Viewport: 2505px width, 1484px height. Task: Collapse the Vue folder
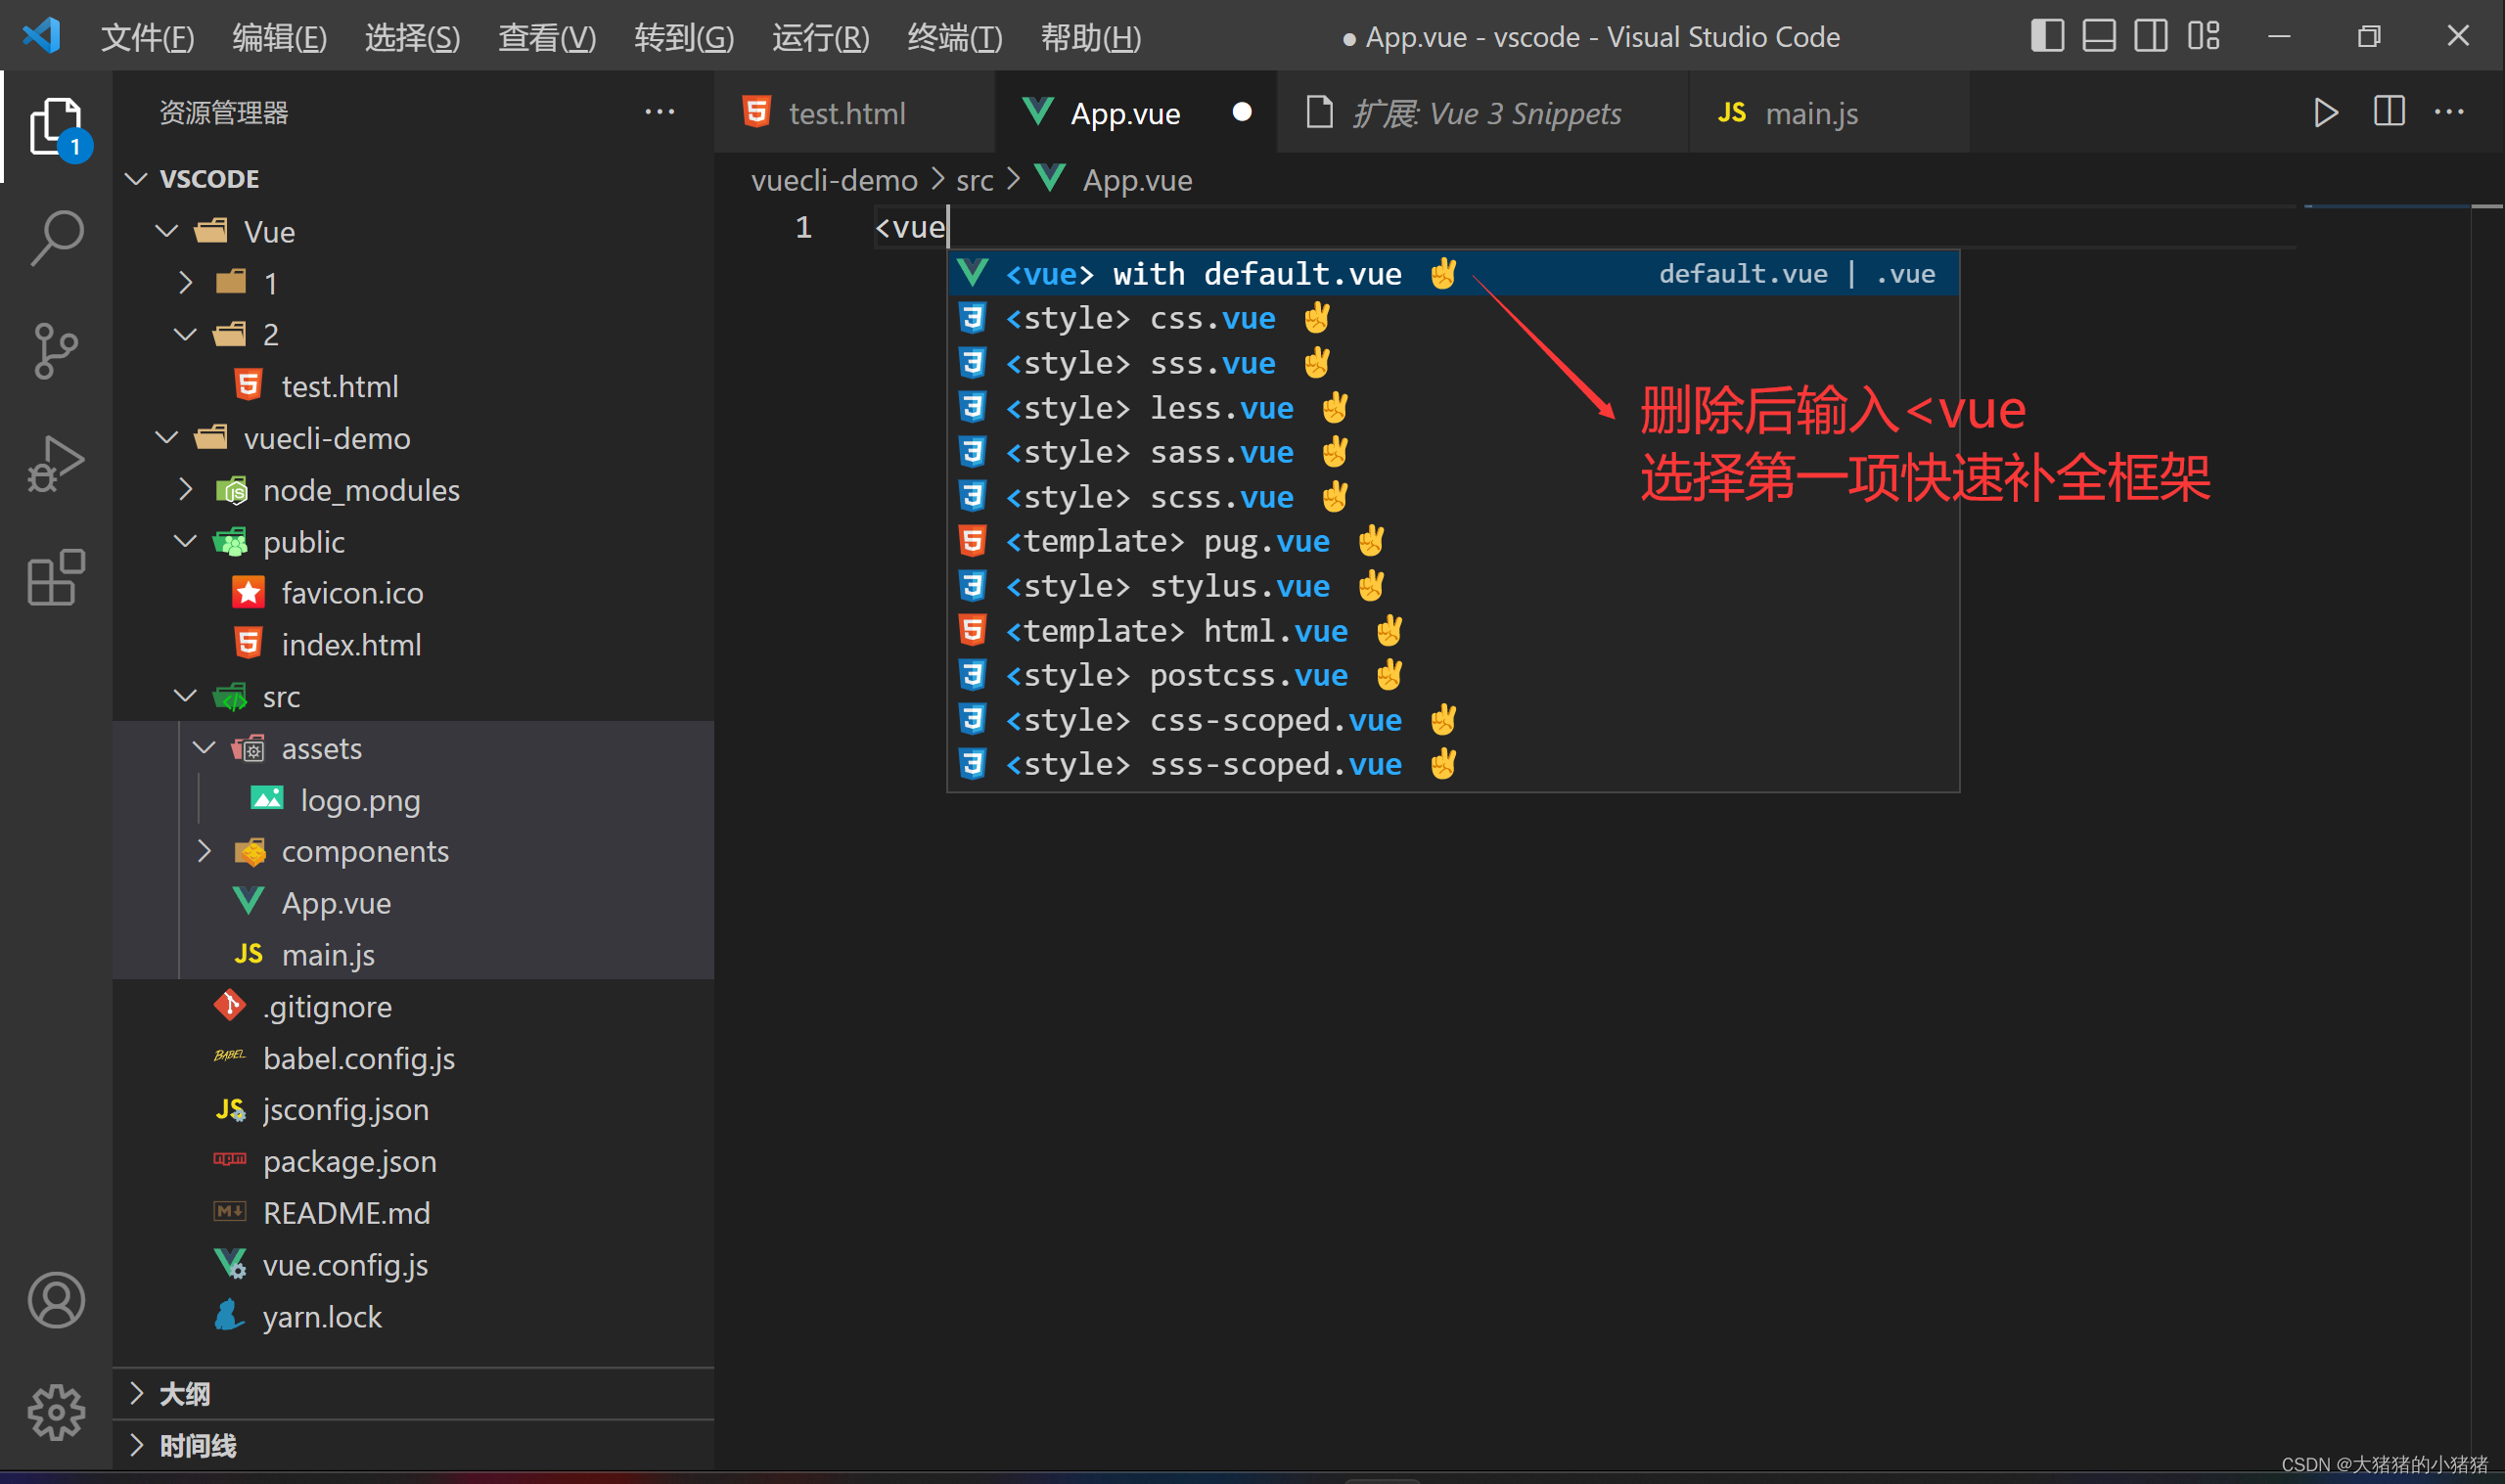click(x=167, y=231)
